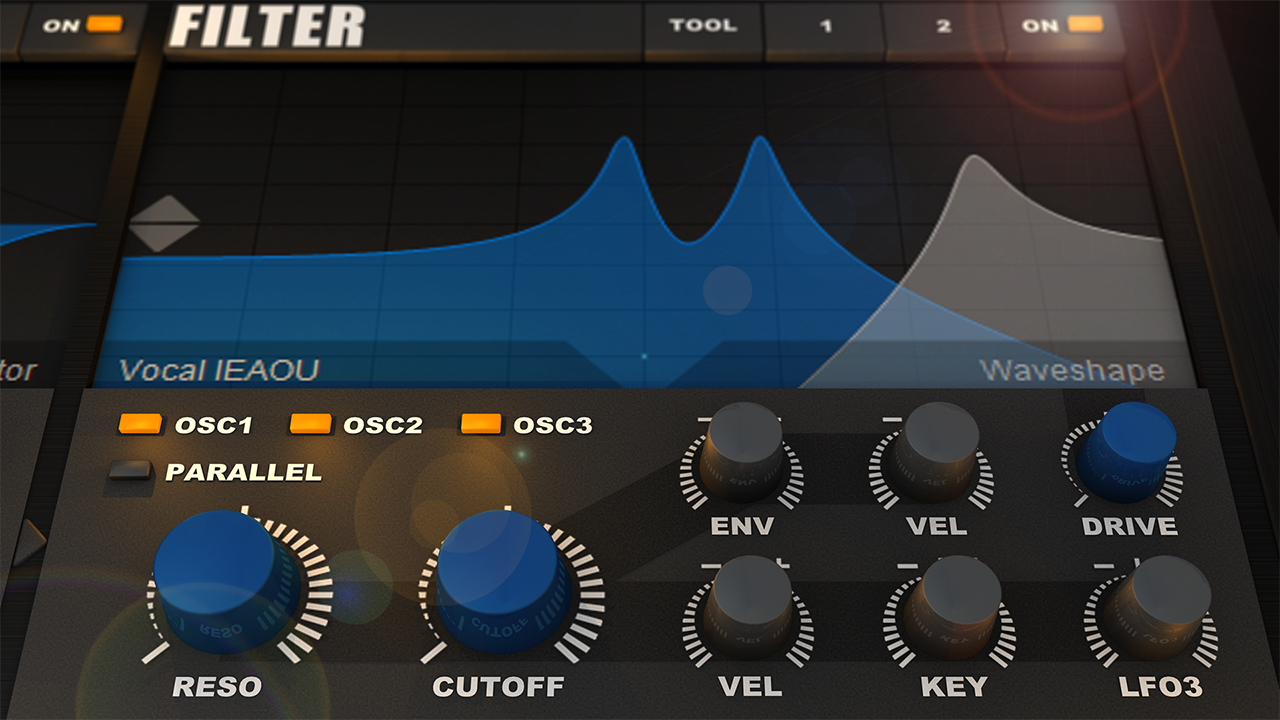1280x720 pixels.
Task: Toggle the filter ON button at right
Action: (x=1064, y=27)
